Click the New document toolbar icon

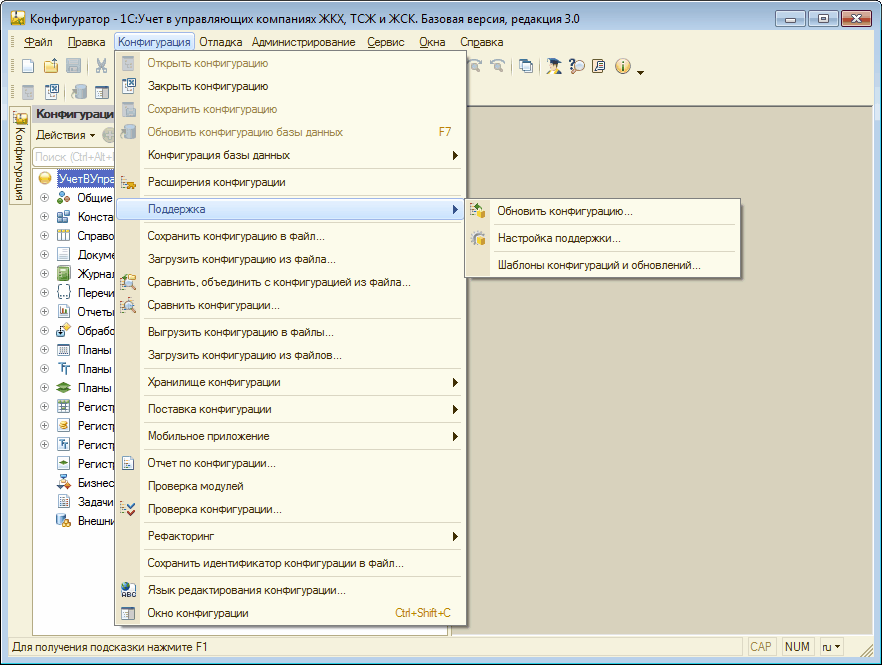[x=28, y=66]
